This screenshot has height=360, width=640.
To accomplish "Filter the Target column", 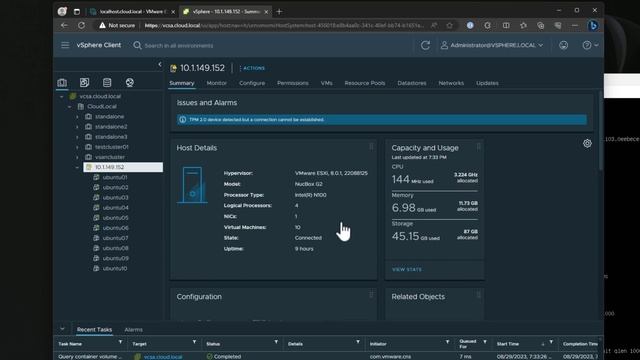I will pyautogui.click(x=194, y=342).
